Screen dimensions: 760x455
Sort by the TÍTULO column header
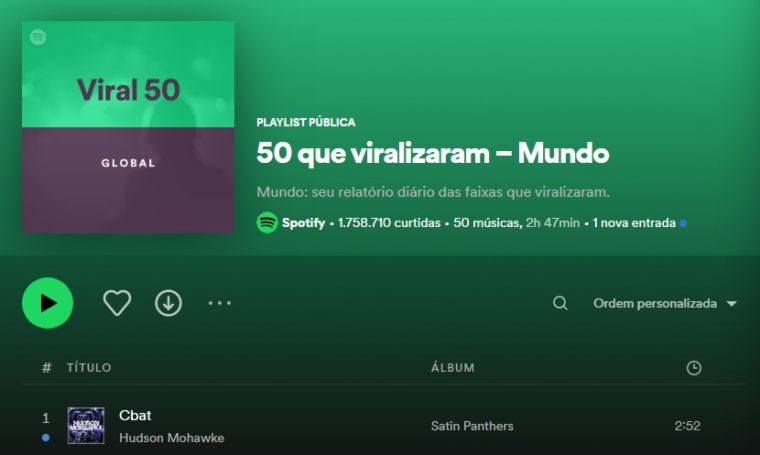[x=89, y=368]
